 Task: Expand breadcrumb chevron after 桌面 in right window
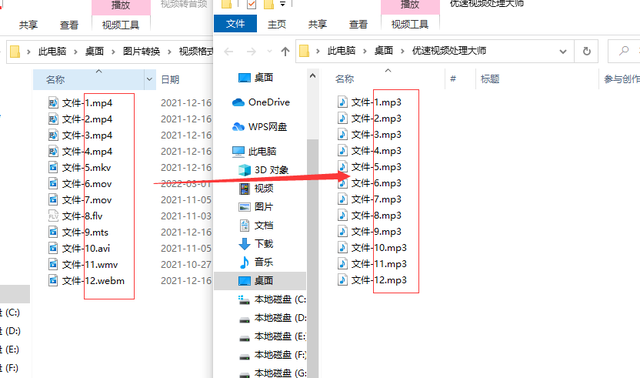coord(402,51)
